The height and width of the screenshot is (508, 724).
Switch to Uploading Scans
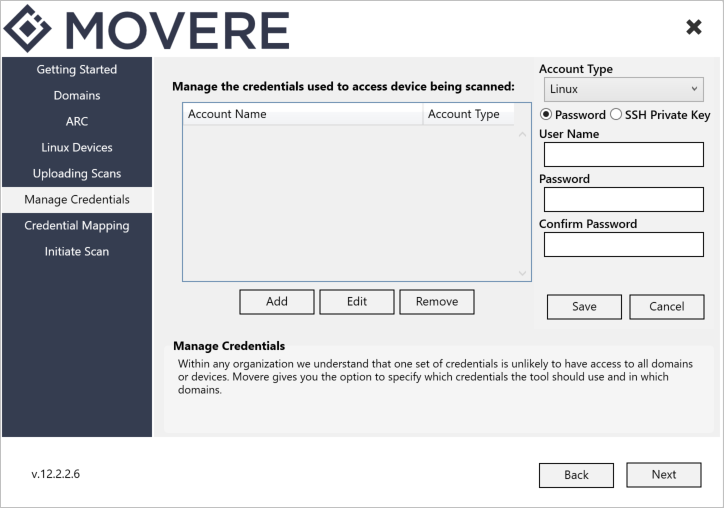click(77, 174)
